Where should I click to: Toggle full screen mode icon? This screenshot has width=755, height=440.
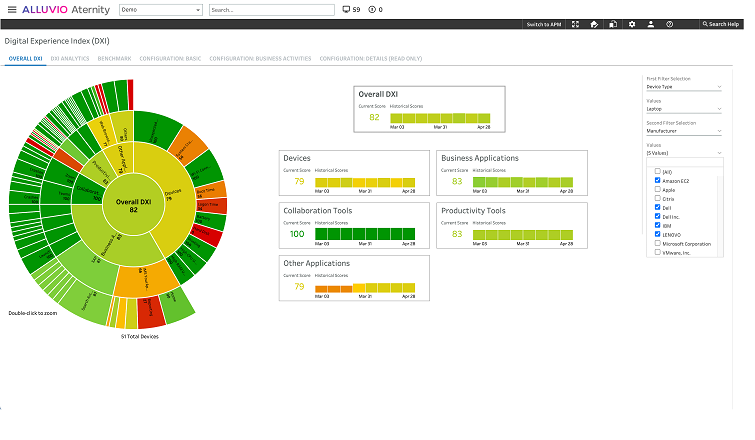coord(575,24)
